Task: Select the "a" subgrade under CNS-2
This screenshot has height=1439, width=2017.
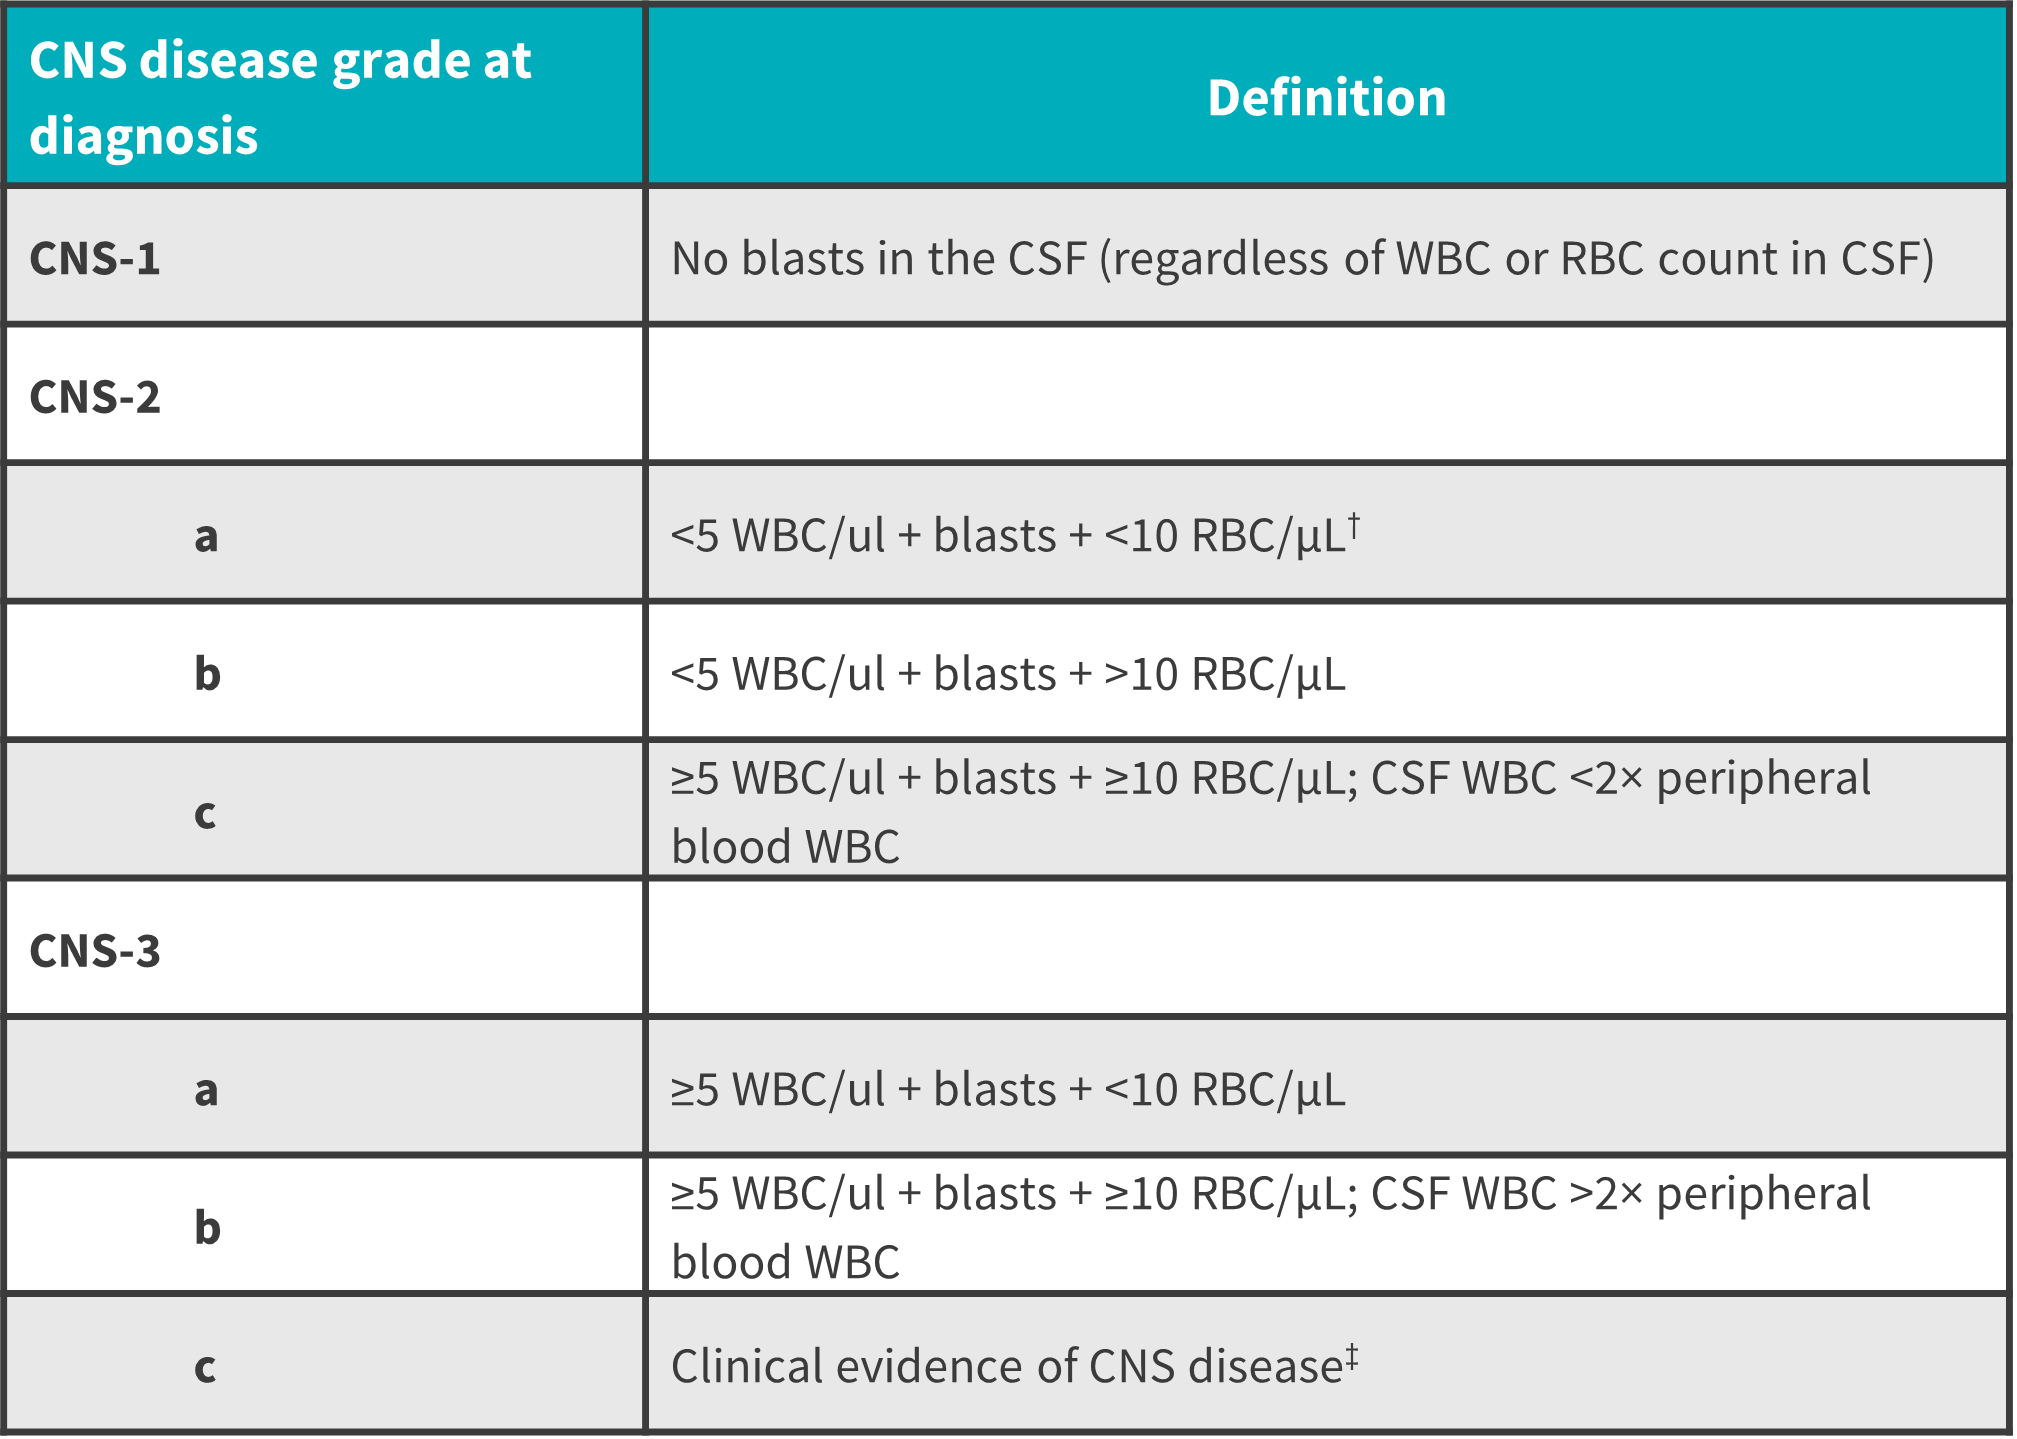Action: [x=206, y=536]
